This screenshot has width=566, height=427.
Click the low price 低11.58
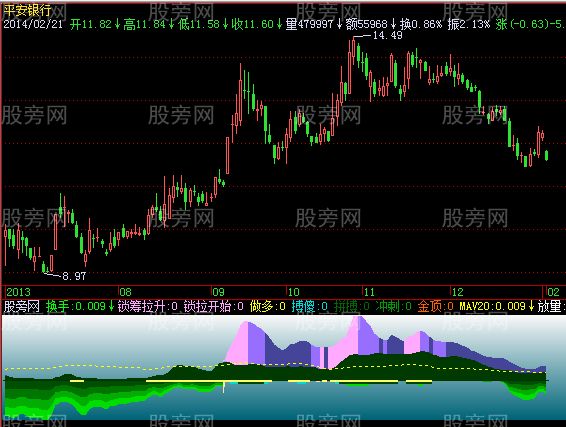point(199,24)
